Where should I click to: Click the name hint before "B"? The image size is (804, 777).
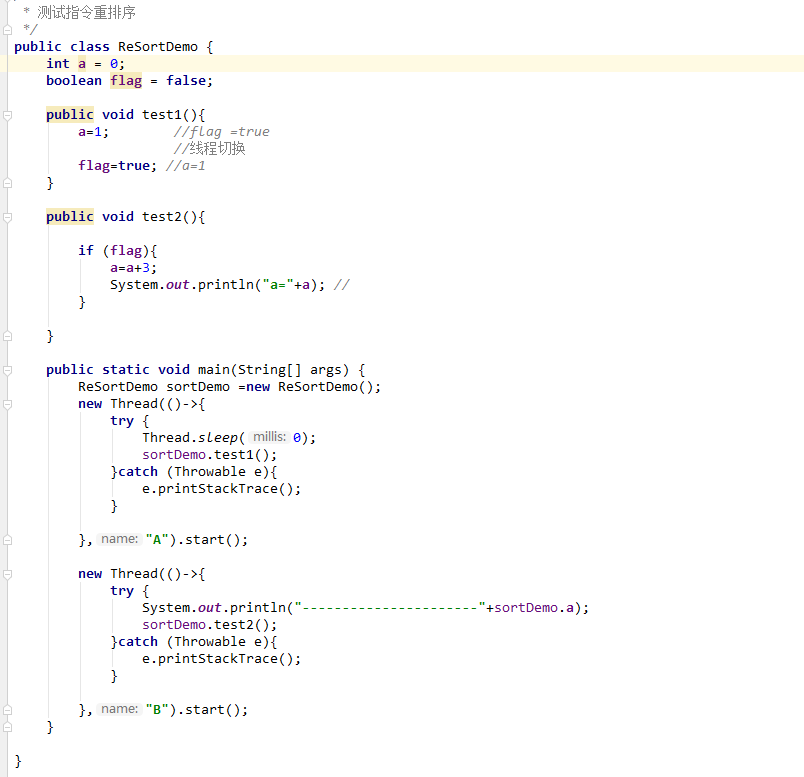pos(119,709)
